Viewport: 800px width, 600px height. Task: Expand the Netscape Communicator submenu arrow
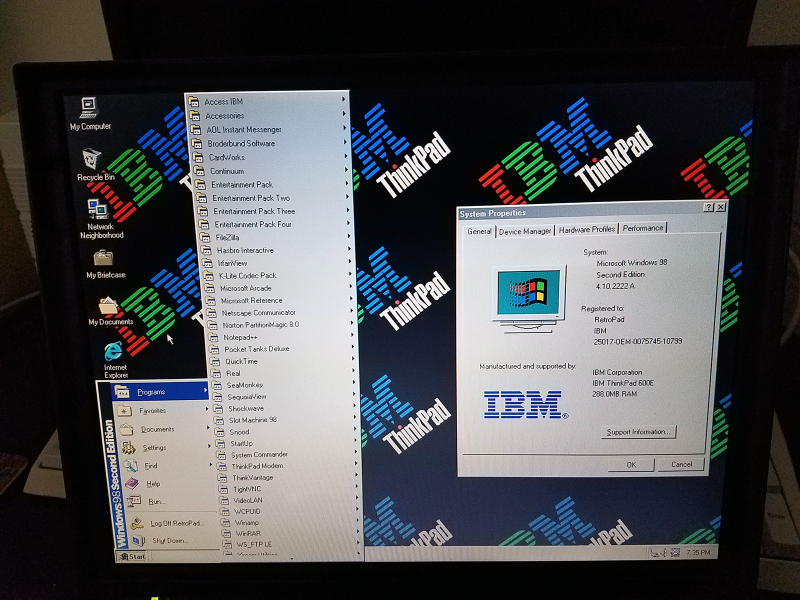click(x=351, y=311)
